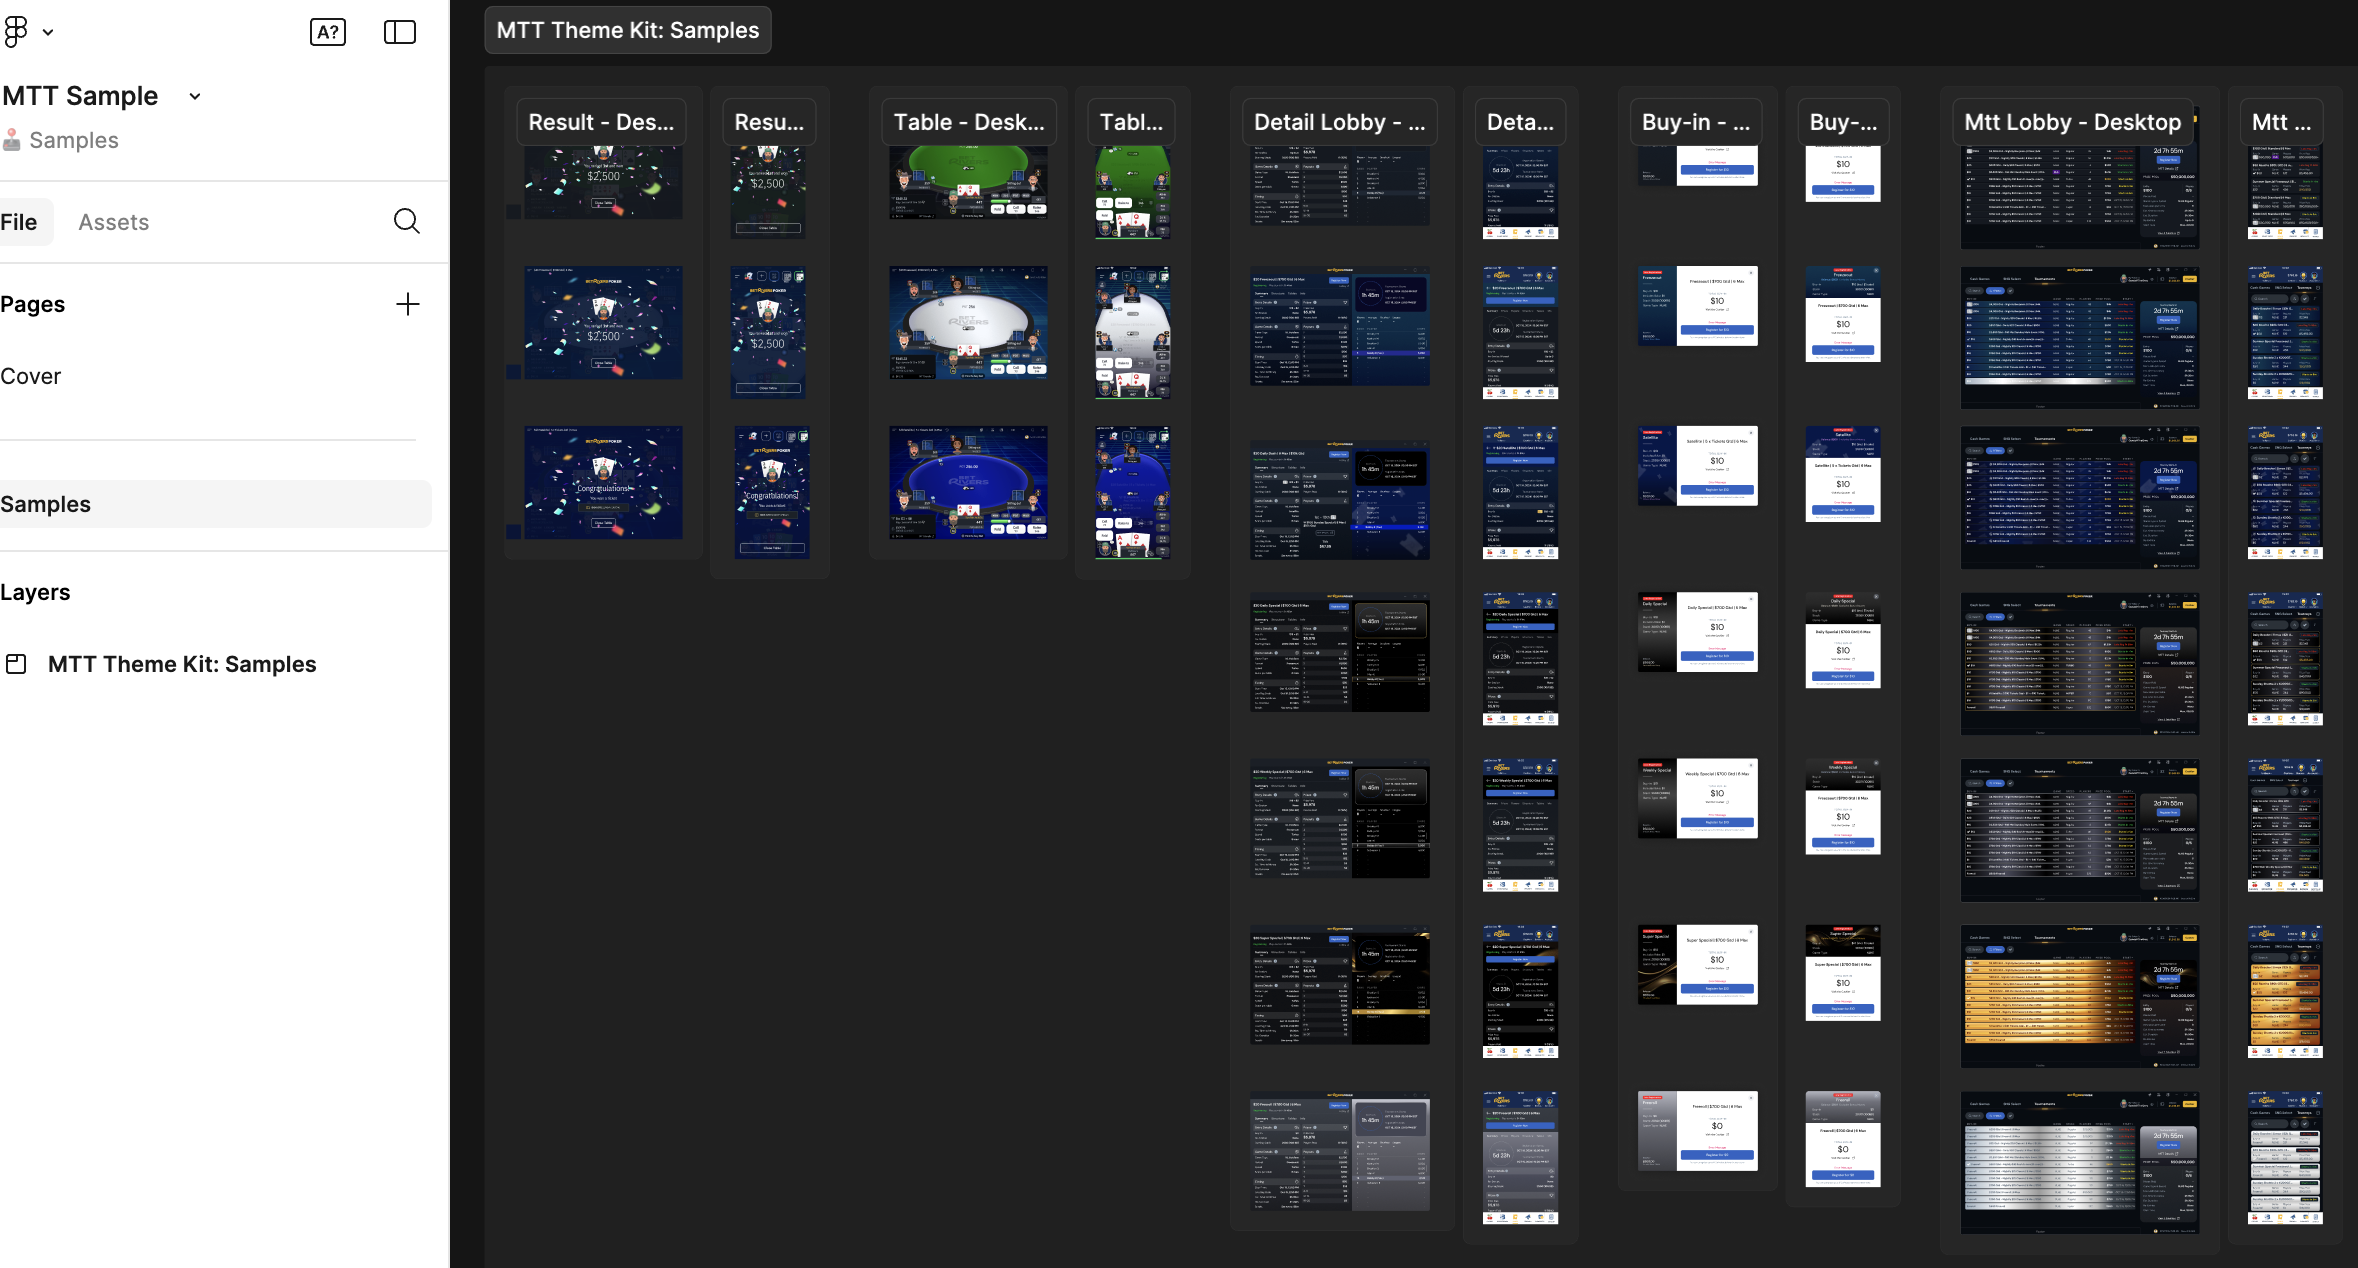The image size is (2358, 1268).
Task: Switch to the Assets tab
Action: (x=114, y=222)
